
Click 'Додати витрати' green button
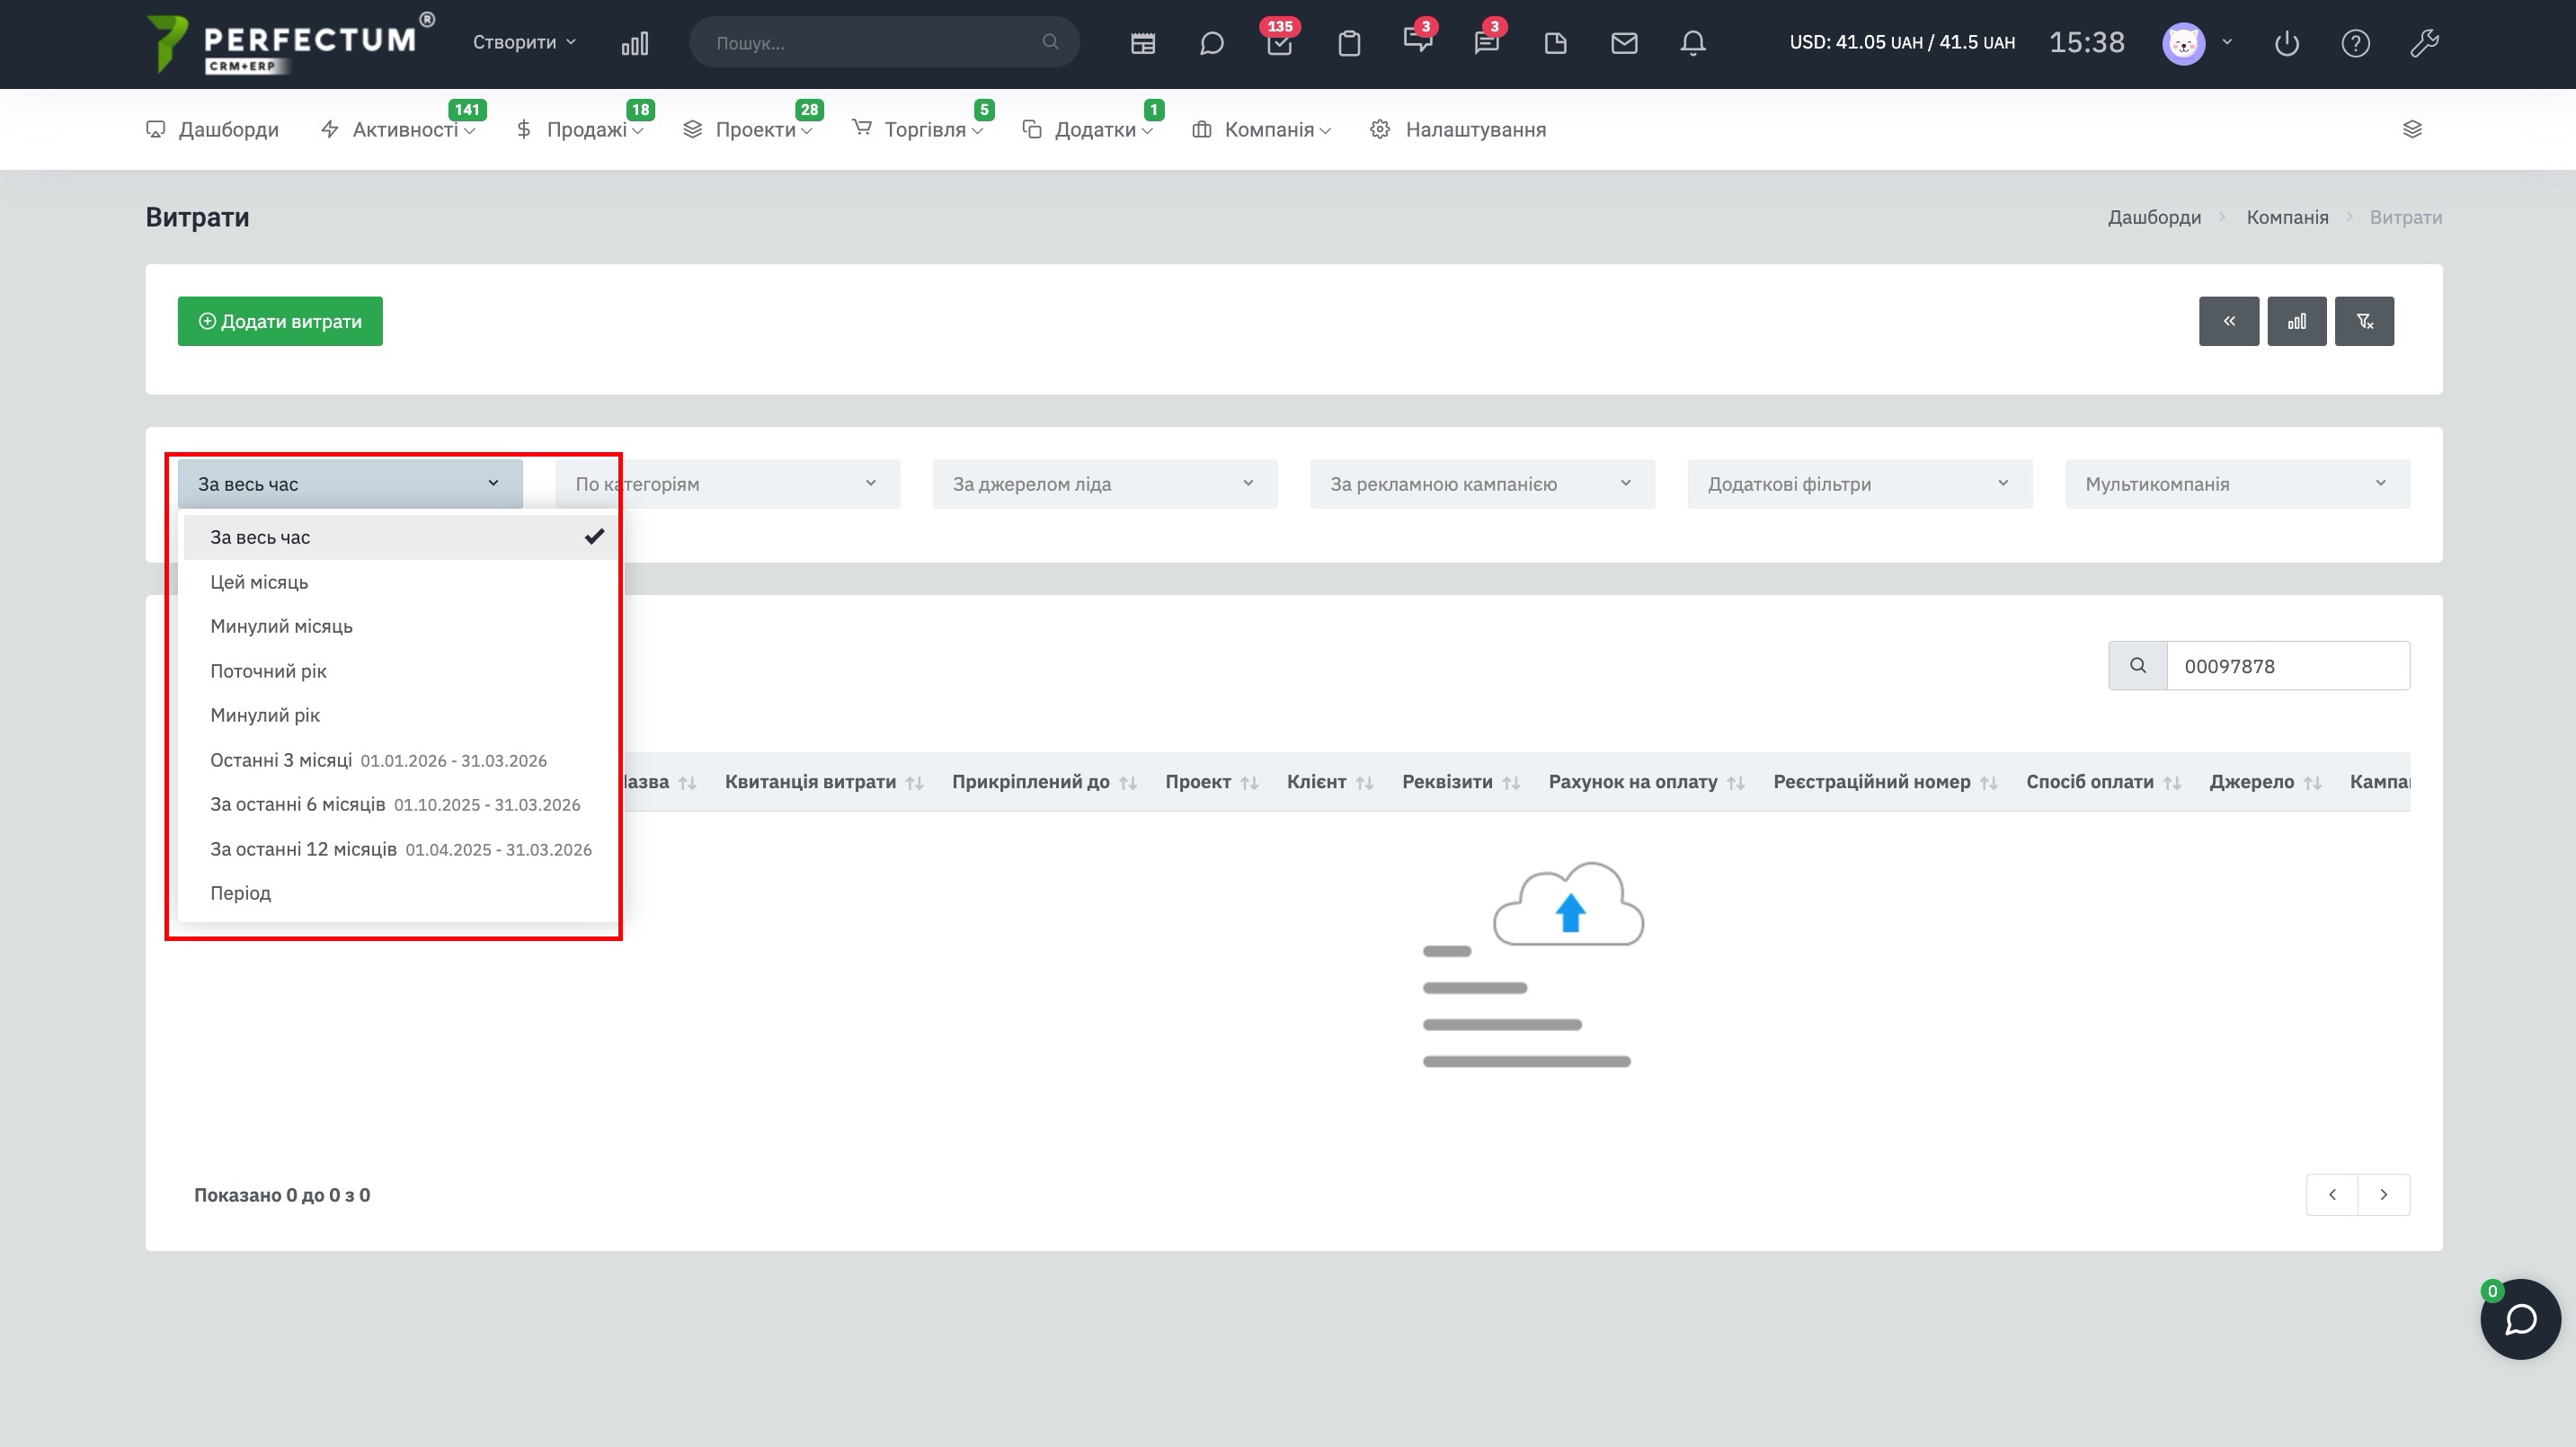(280, 321)
